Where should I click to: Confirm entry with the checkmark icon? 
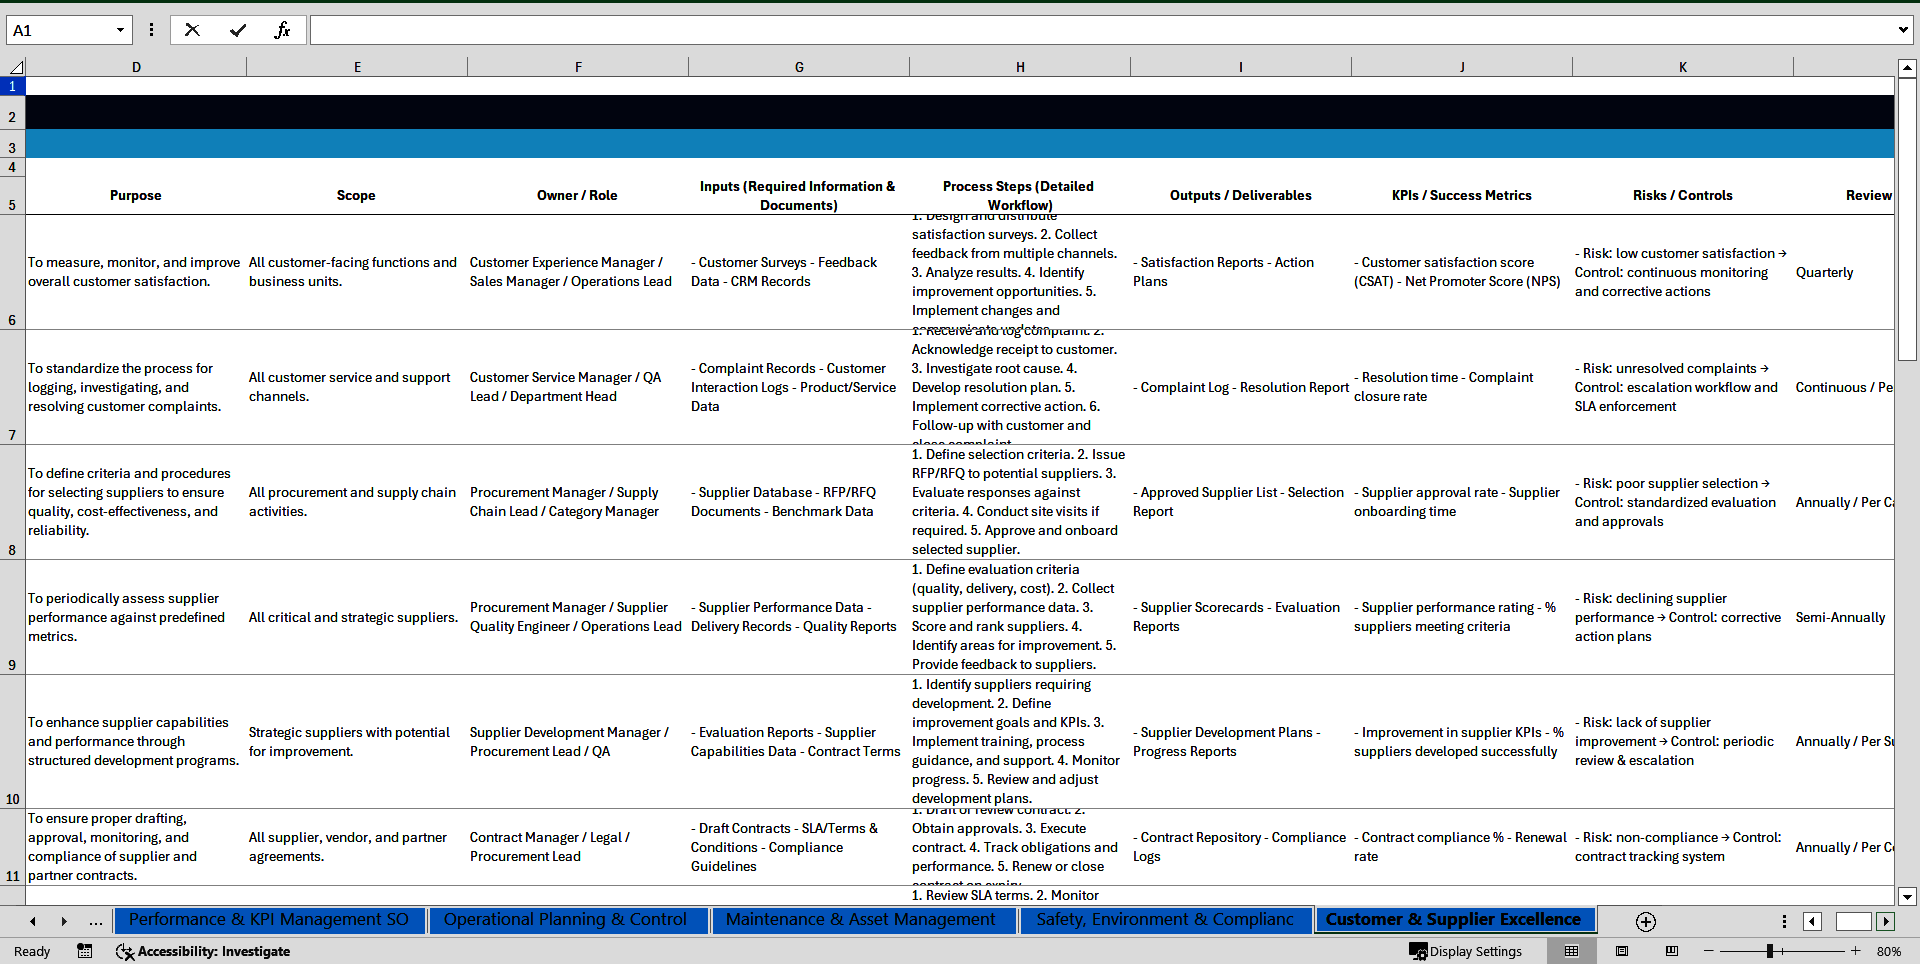237,30
